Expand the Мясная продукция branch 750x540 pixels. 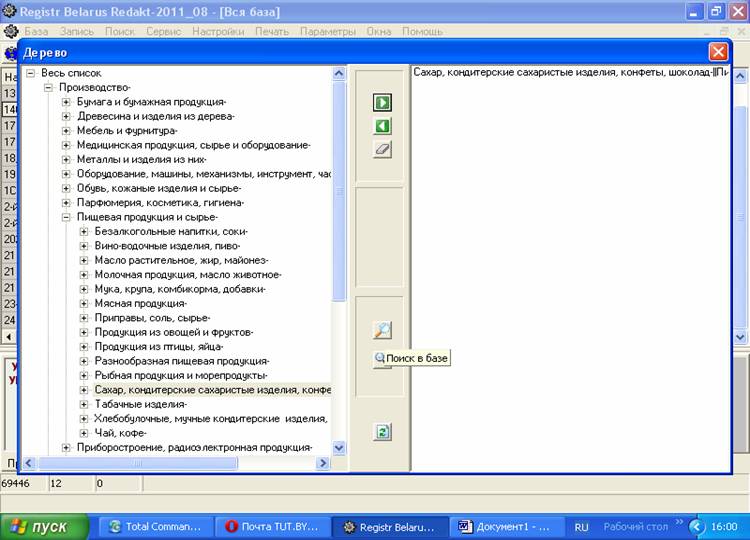click(x=85, y=303)
